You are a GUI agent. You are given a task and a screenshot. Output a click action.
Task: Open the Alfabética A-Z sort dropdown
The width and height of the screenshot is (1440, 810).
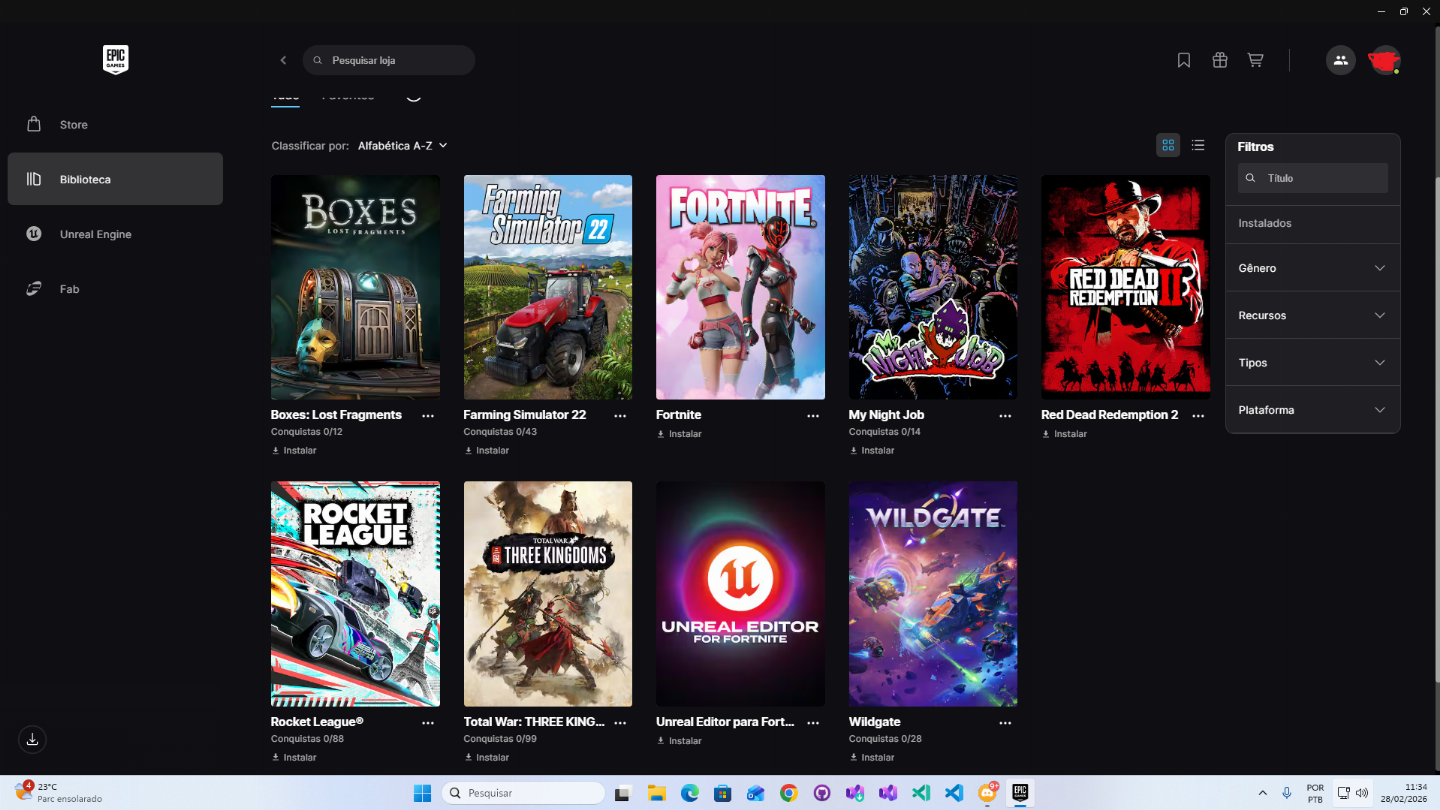click(403, 145)
